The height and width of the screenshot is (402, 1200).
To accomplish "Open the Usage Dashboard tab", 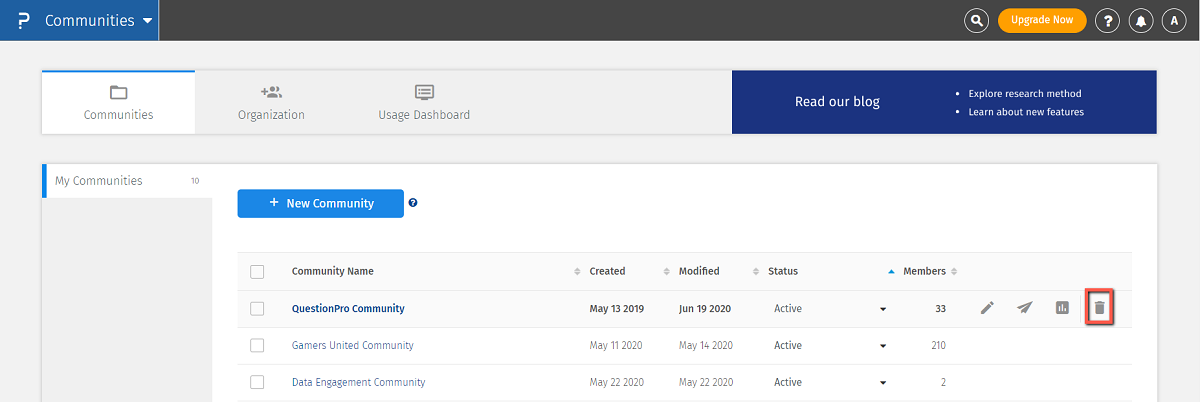I will tap(424, 102).
